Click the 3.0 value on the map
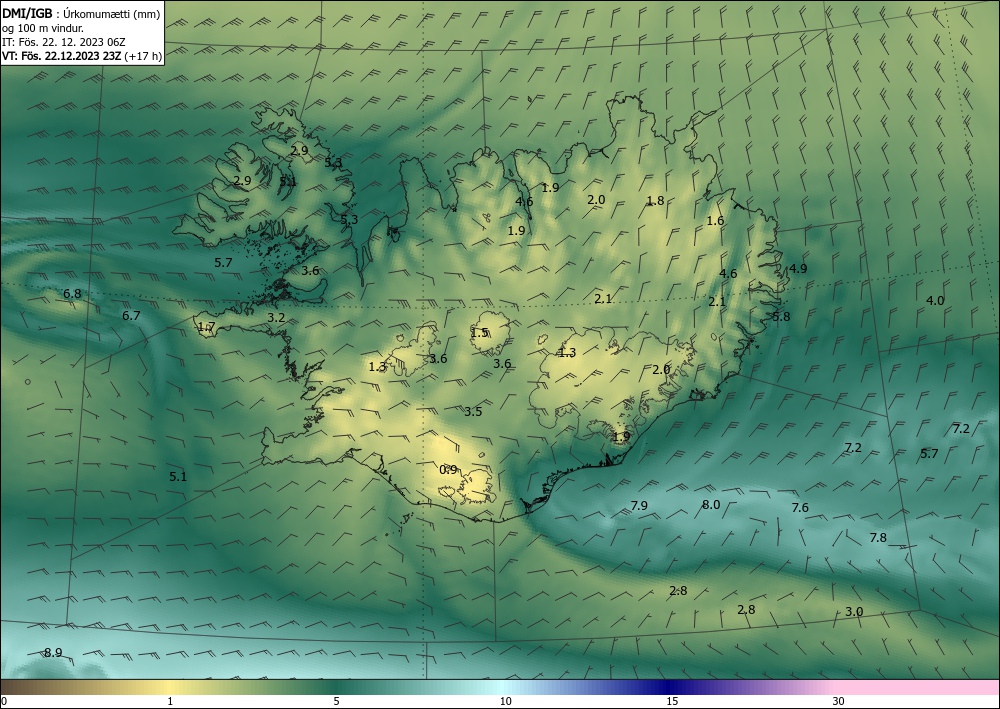The image size is (1000, 709). pyautogui.click(x=854, y=611)
